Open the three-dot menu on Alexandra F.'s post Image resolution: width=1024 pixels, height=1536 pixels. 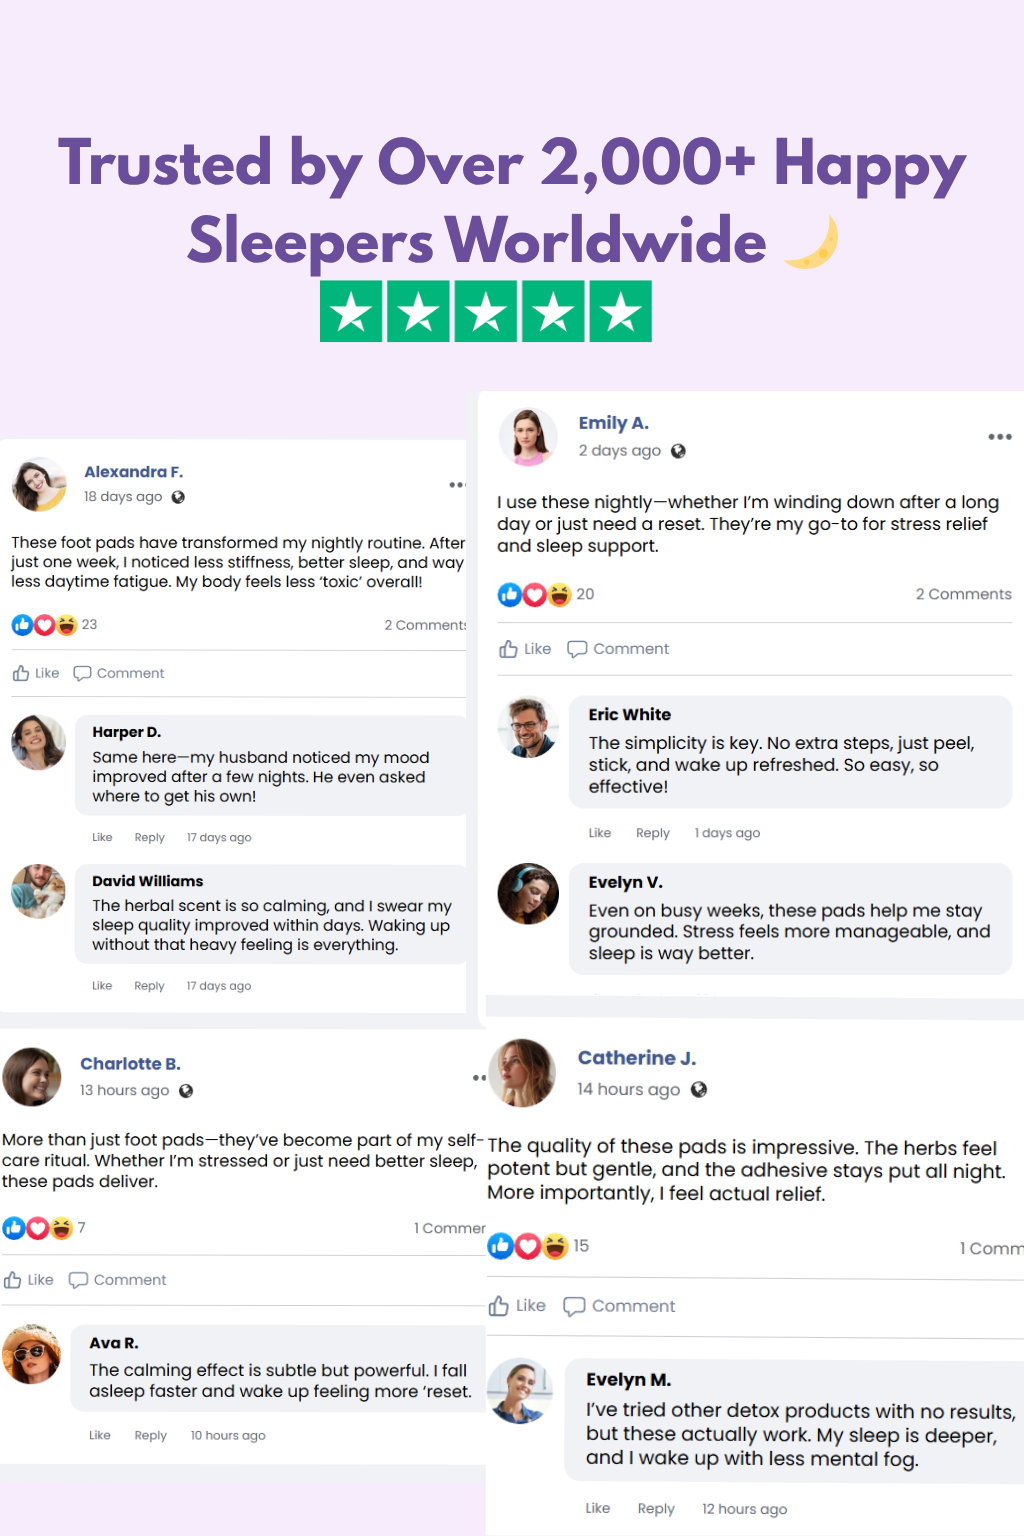click(457, 485)
